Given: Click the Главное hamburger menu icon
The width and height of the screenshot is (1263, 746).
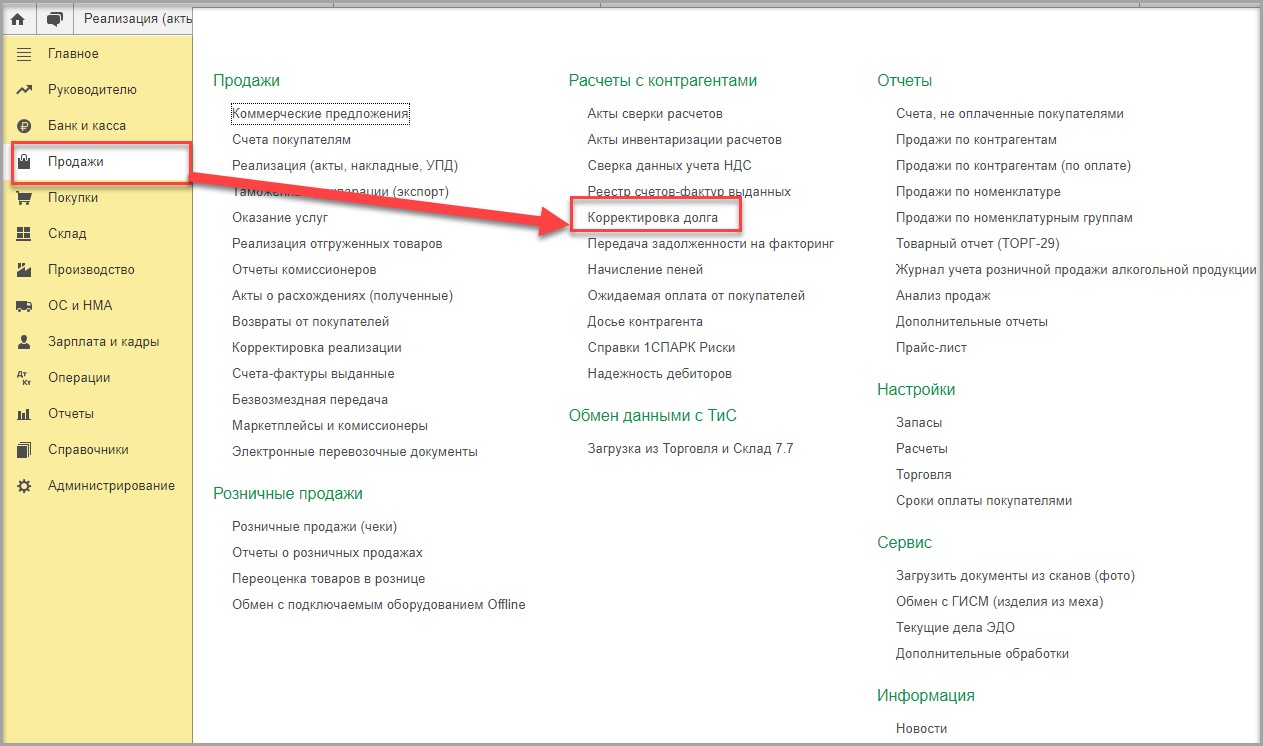Looking at the screenshot, I should (x=25, y=54).
